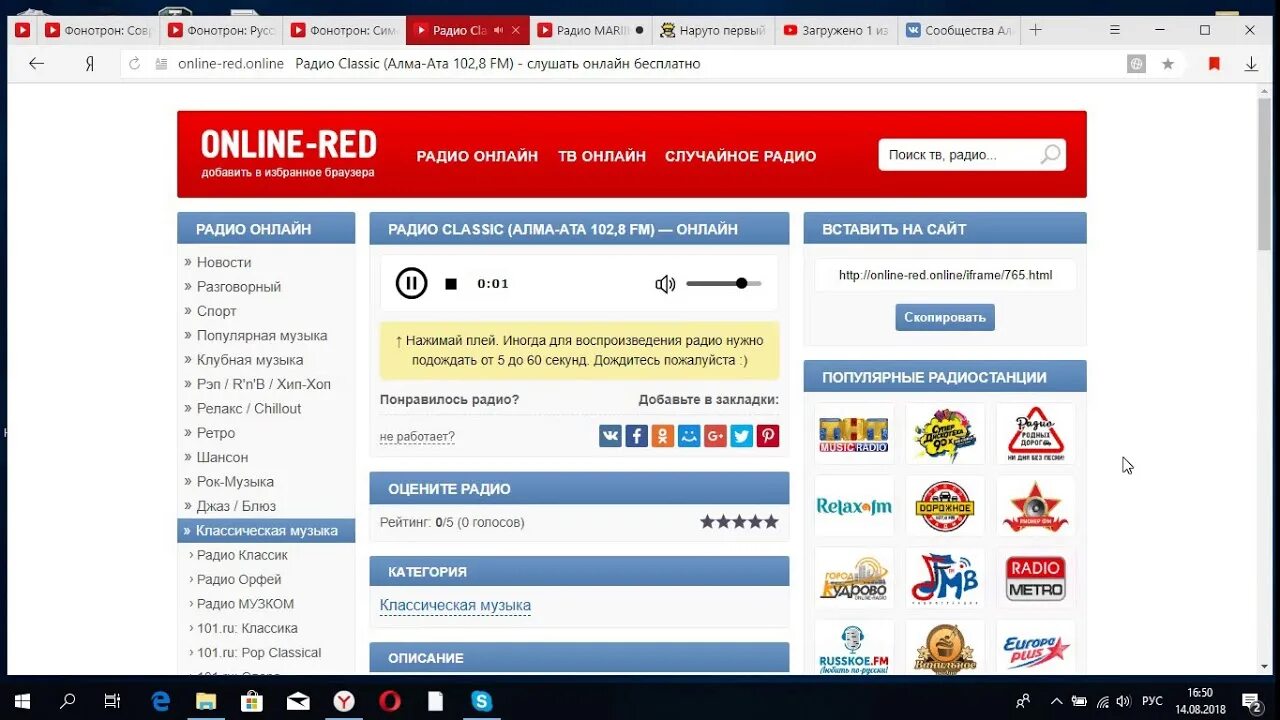Open Радио МУЗКОМ station link
This screenshot has width=1280, height=720.
click(245, 604)
